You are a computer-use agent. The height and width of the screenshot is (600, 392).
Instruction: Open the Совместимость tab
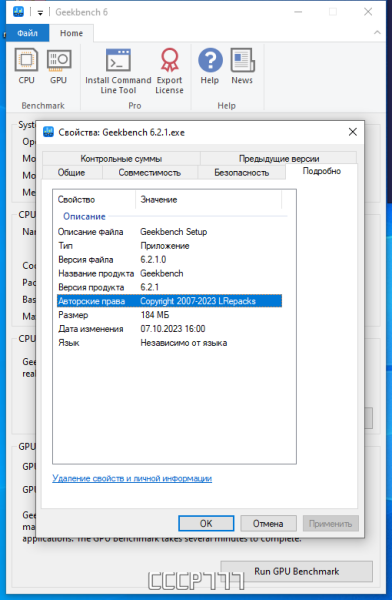pyautogui.click(x=150, y=173)
